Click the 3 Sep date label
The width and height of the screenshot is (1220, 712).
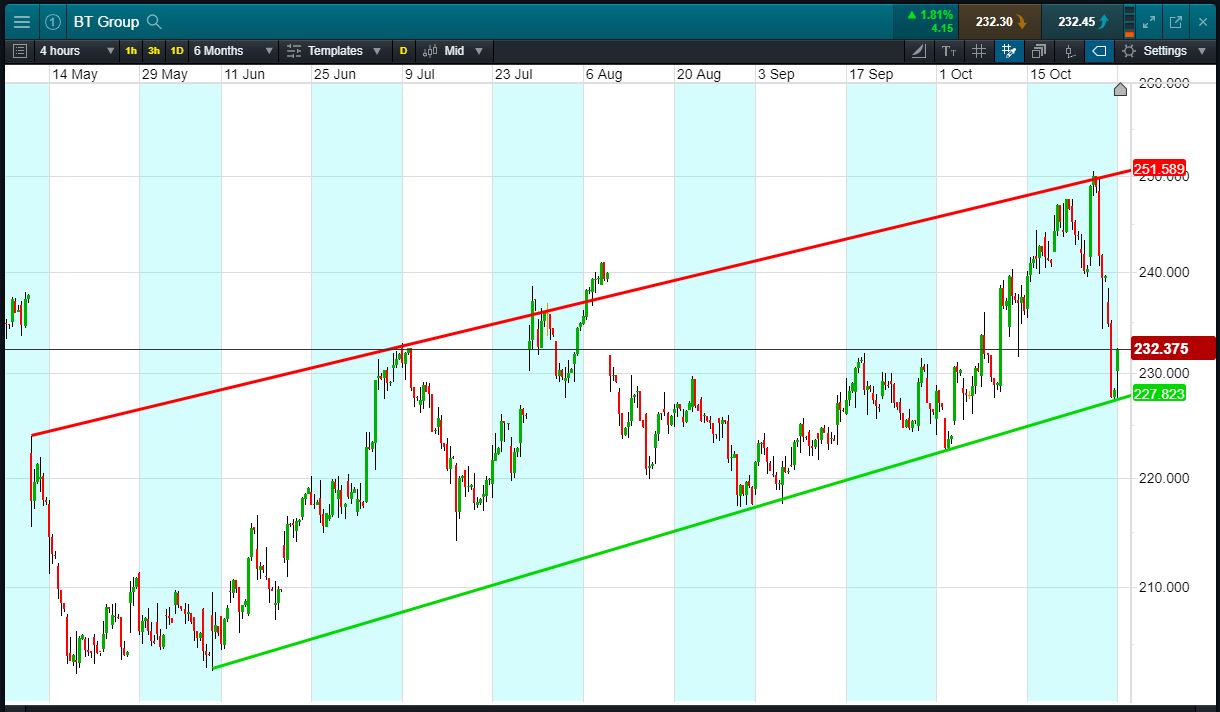pyautogui.click(x=776, y=74)
